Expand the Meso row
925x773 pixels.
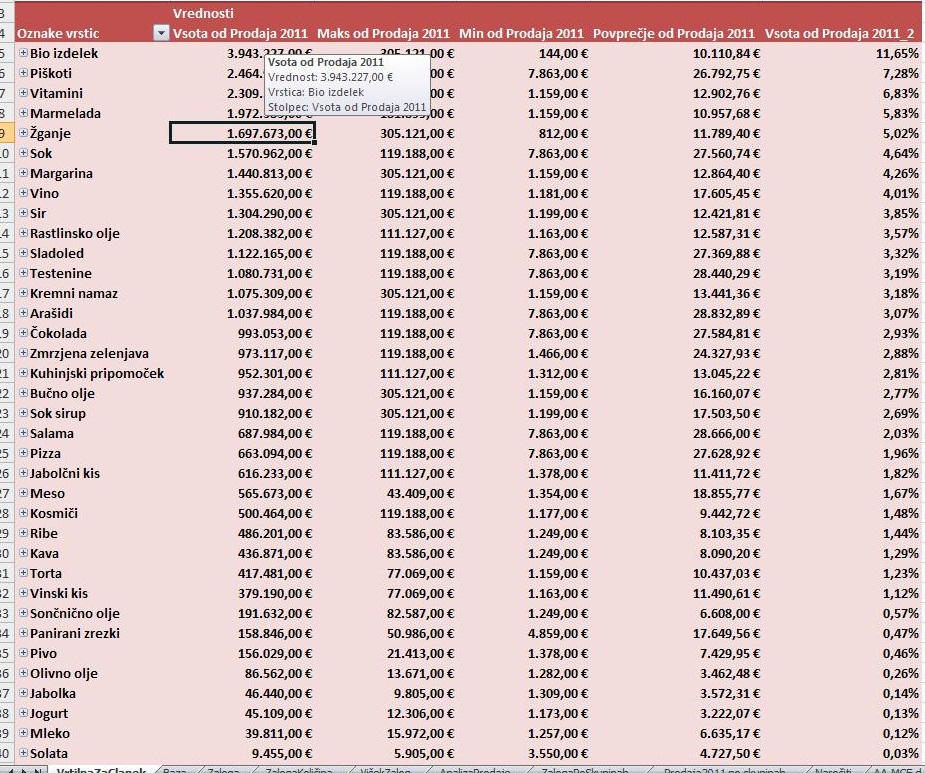pos(23,493)
